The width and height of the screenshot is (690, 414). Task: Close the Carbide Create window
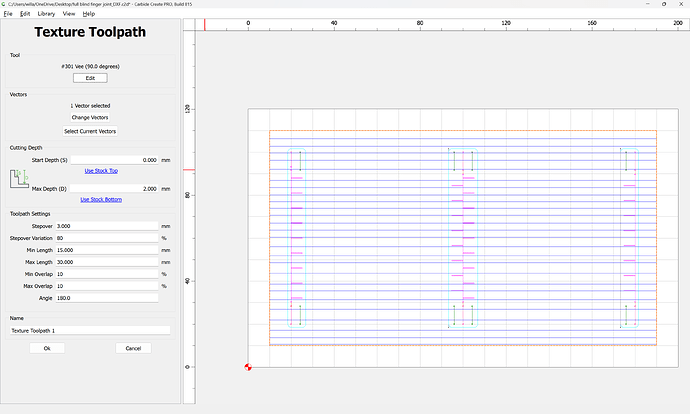click(x=681, y=4)
